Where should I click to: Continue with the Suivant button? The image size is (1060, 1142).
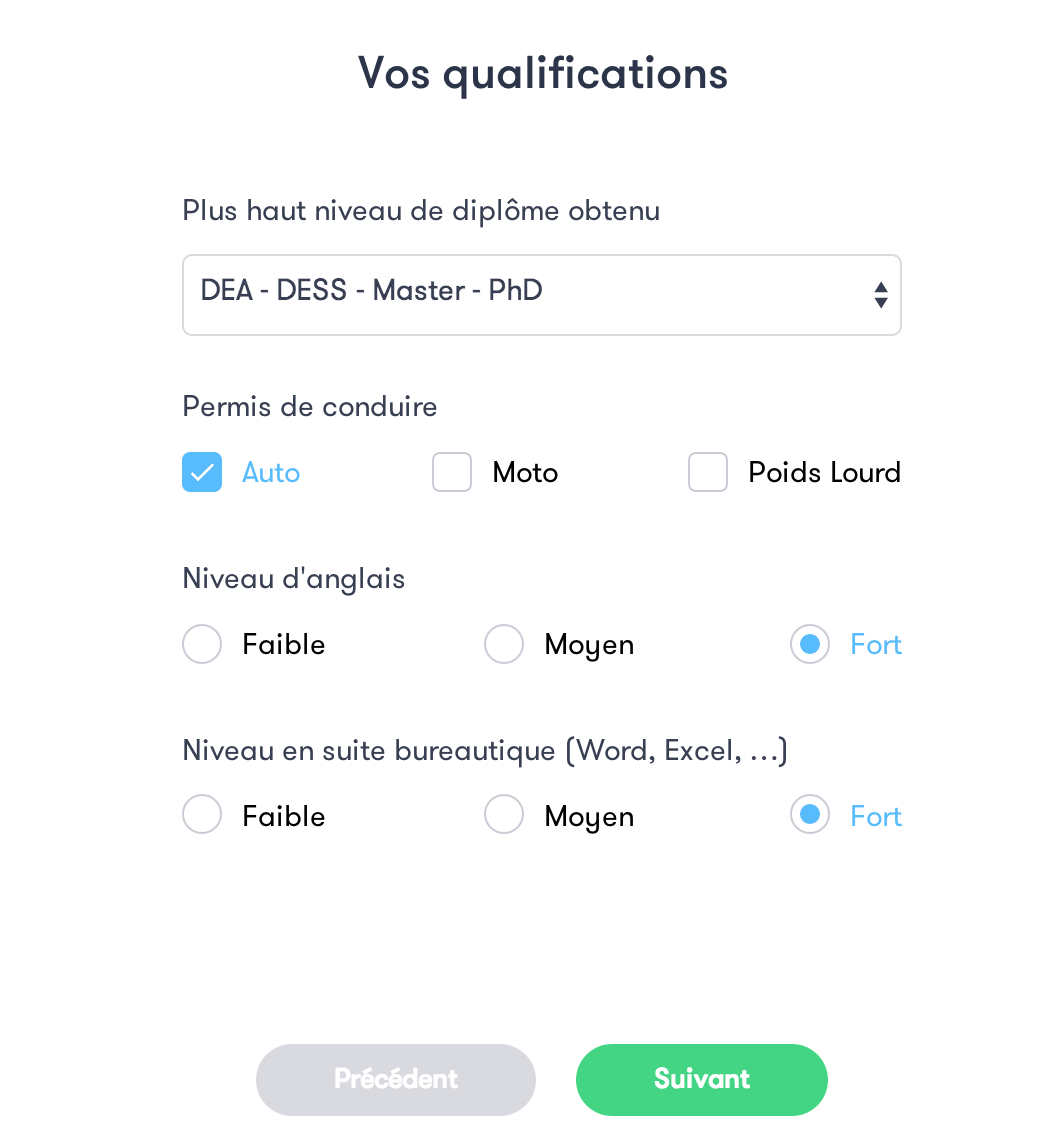pos(702,1079)
